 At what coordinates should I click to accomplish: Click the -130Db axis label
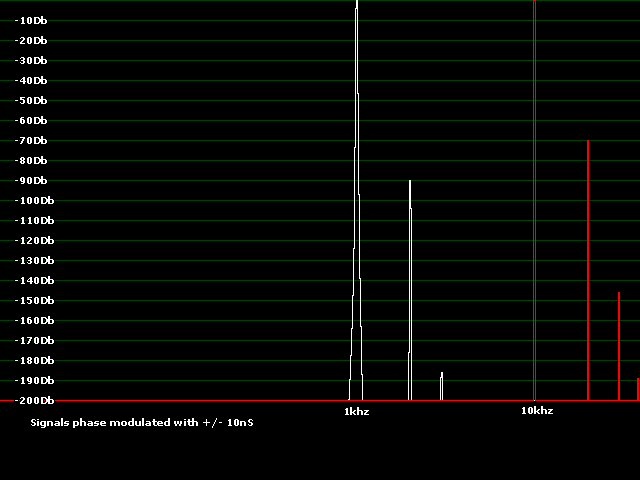click(x=34, y=260)
